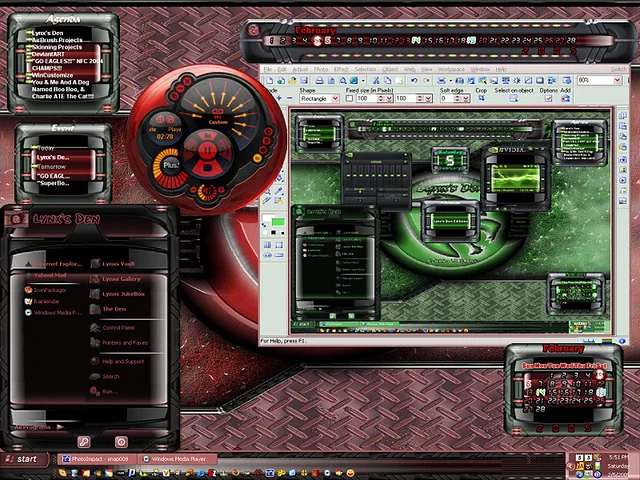
Task: Open Control Panel from start menu
Action: pyautogui.click(x=113, y=327)
